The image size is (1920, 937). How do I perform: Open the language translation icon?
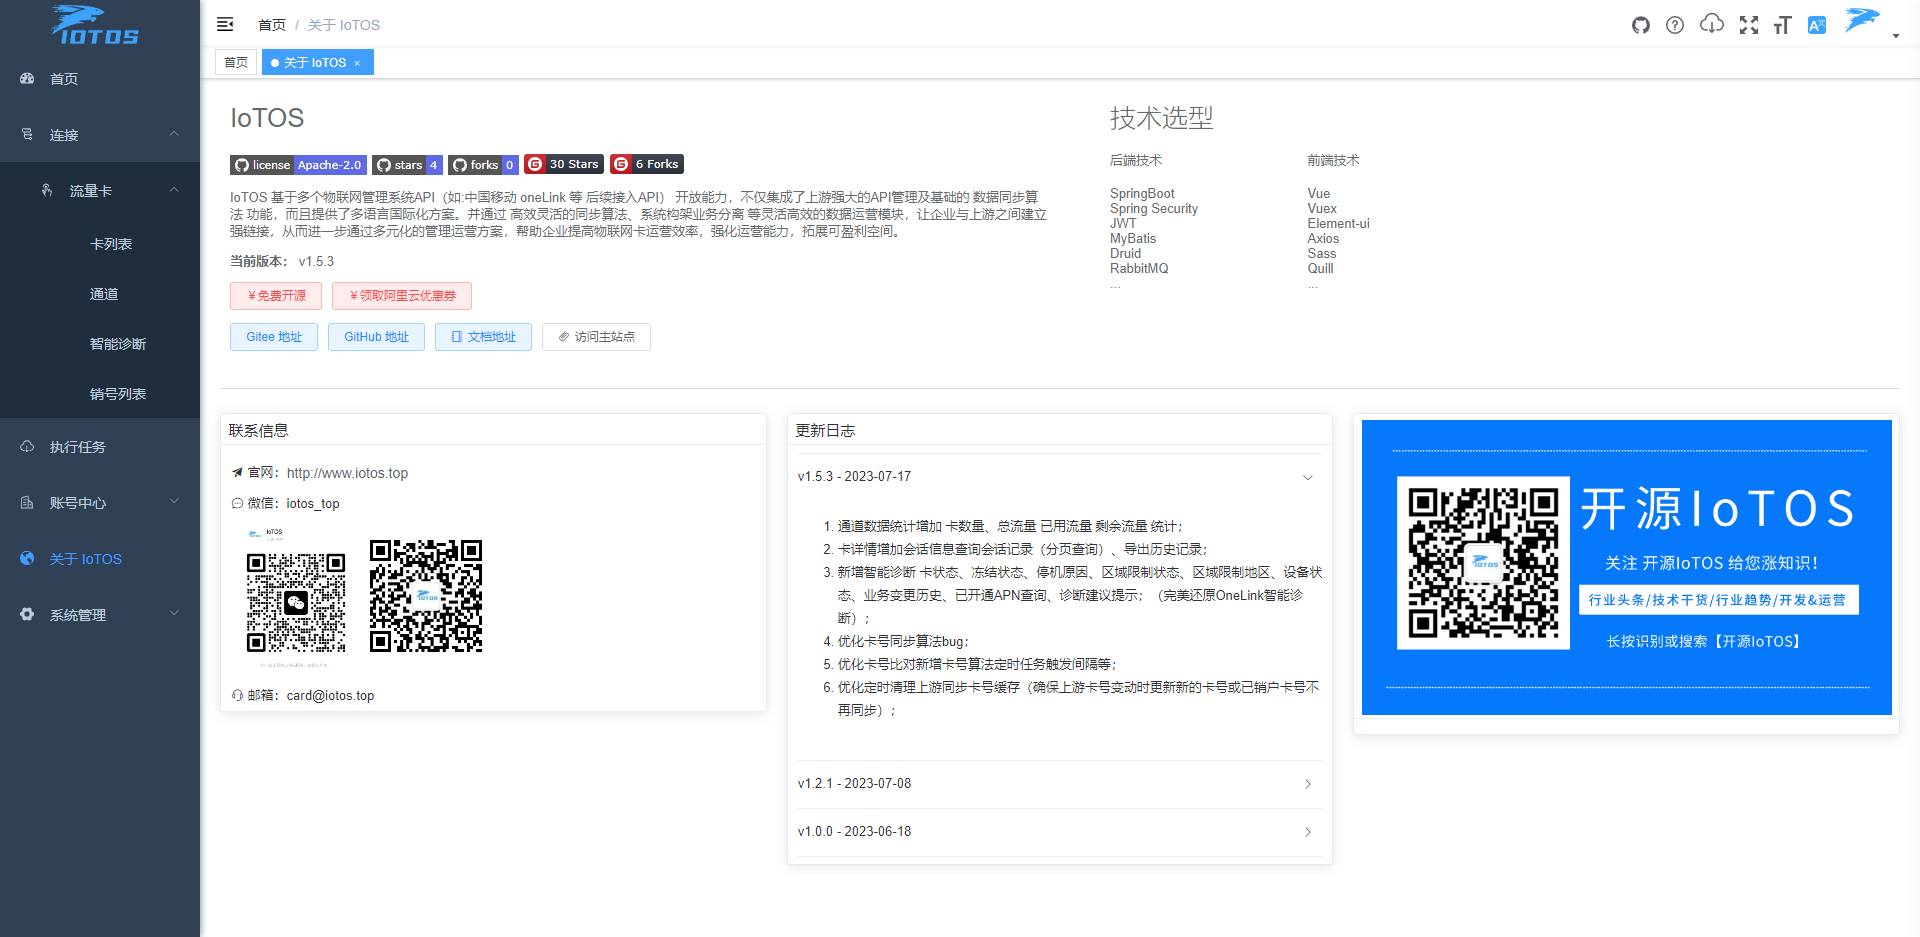click(1817, 25)
